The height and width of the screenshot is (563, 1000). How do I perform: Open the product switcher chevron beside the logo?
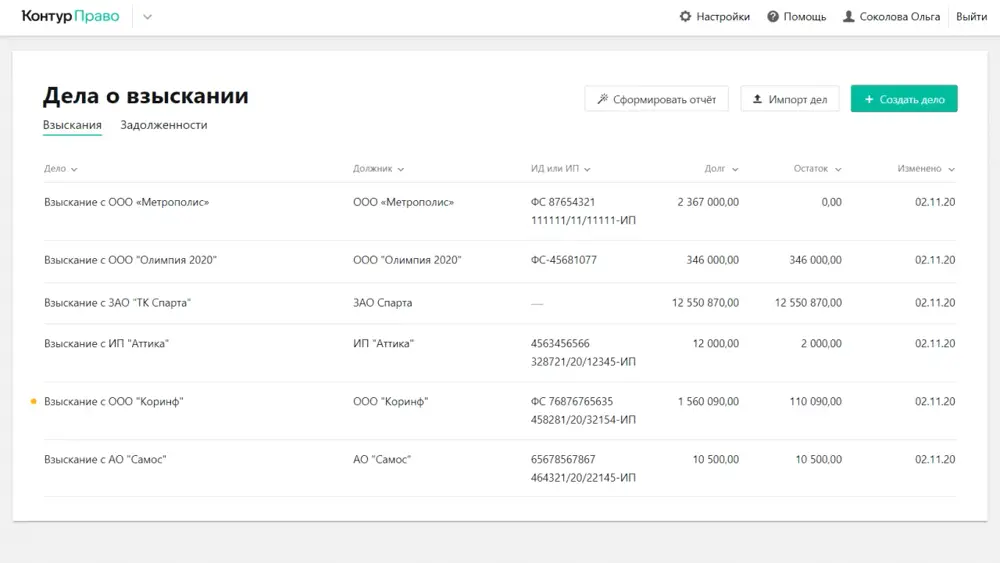(x=147, y=17)
